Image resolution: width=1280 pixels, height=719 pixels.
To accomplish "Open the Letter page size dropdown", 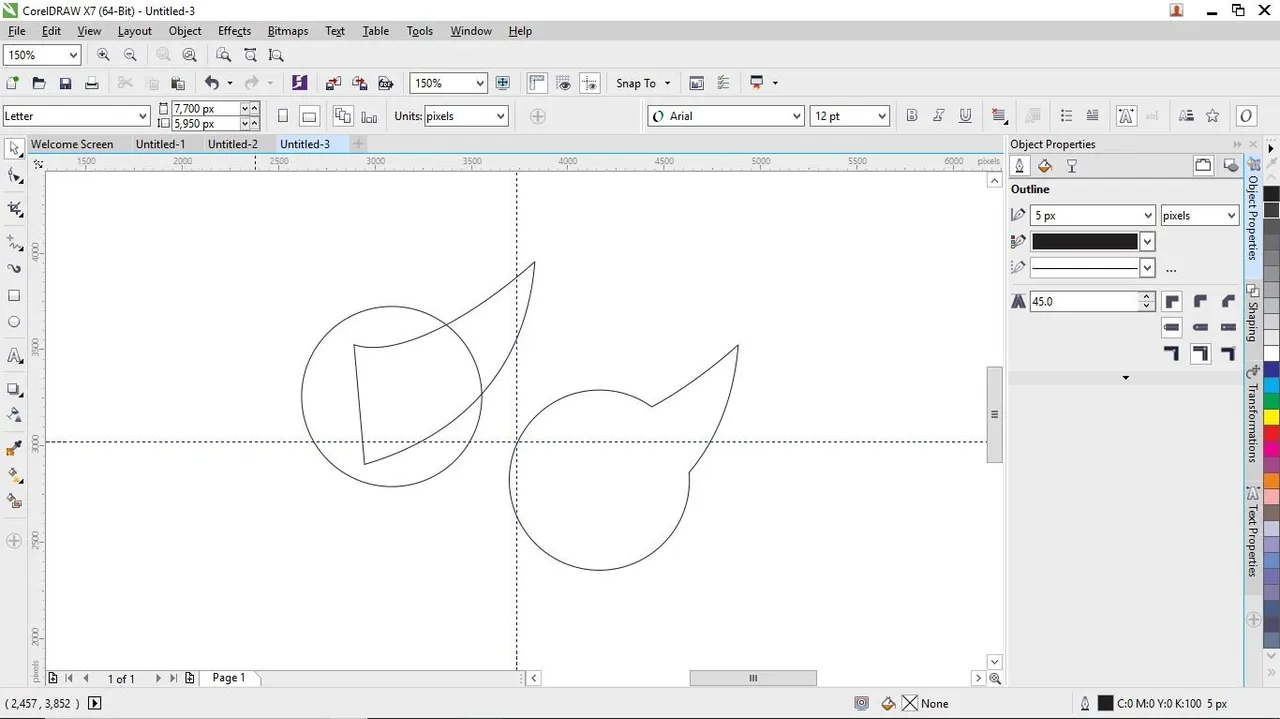I will tap(142, 116).
